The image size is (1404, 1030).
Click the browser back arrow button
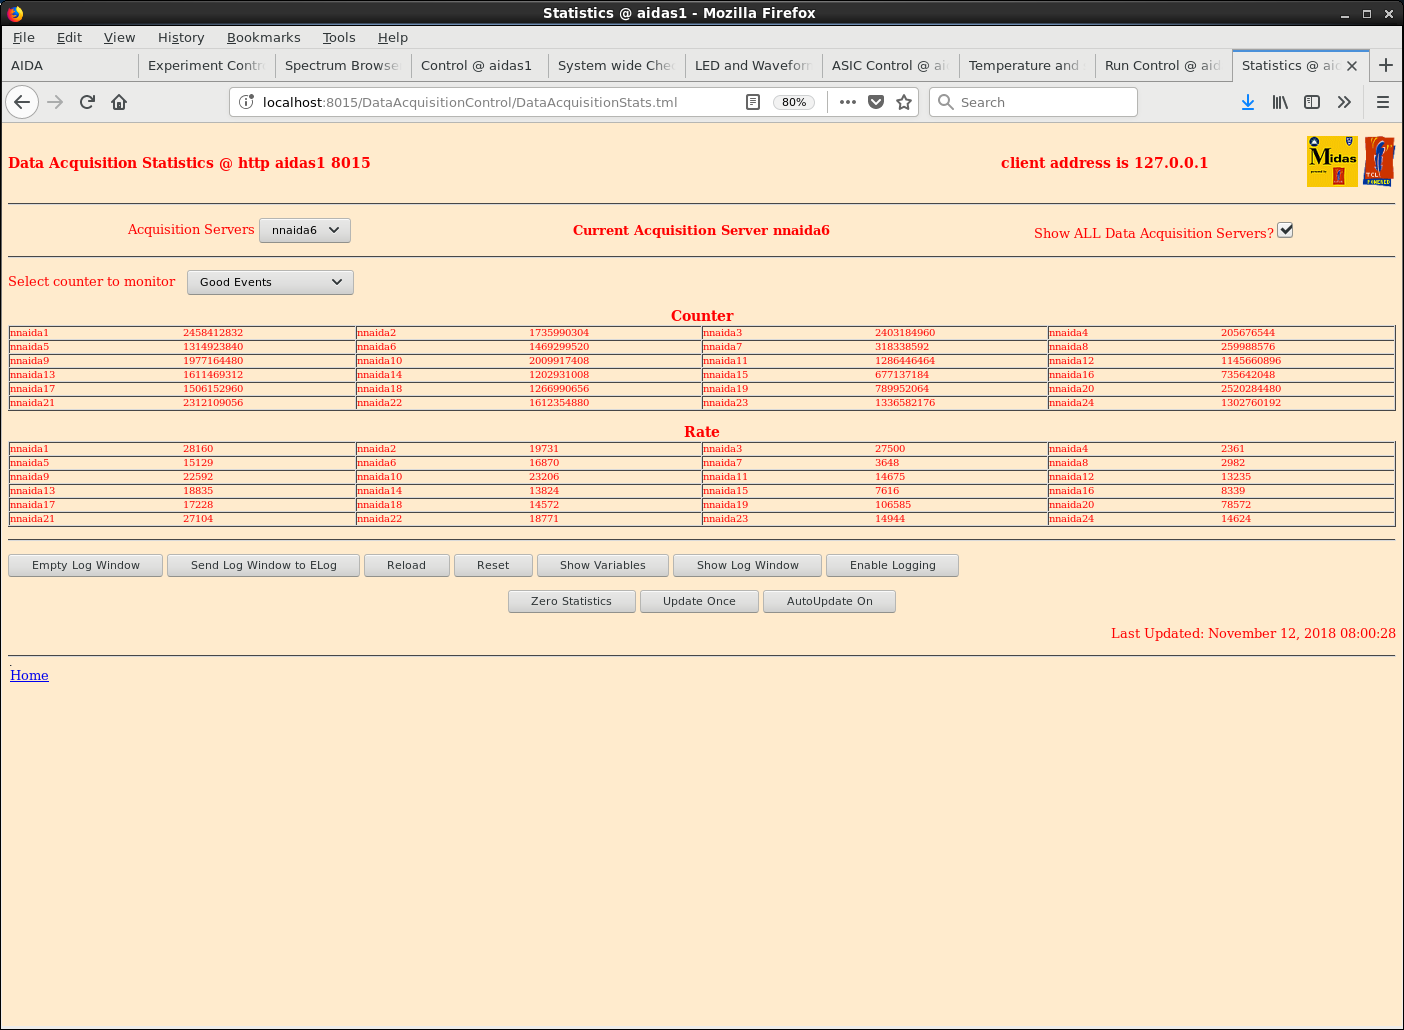[x=22, y=102]
